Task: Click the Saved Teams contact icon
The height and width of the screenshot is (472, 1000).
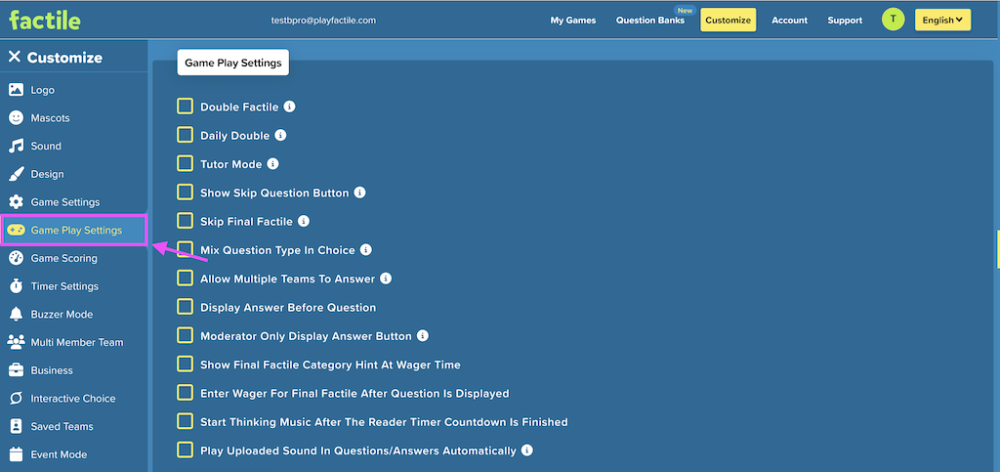Action: tap(16, 427)
